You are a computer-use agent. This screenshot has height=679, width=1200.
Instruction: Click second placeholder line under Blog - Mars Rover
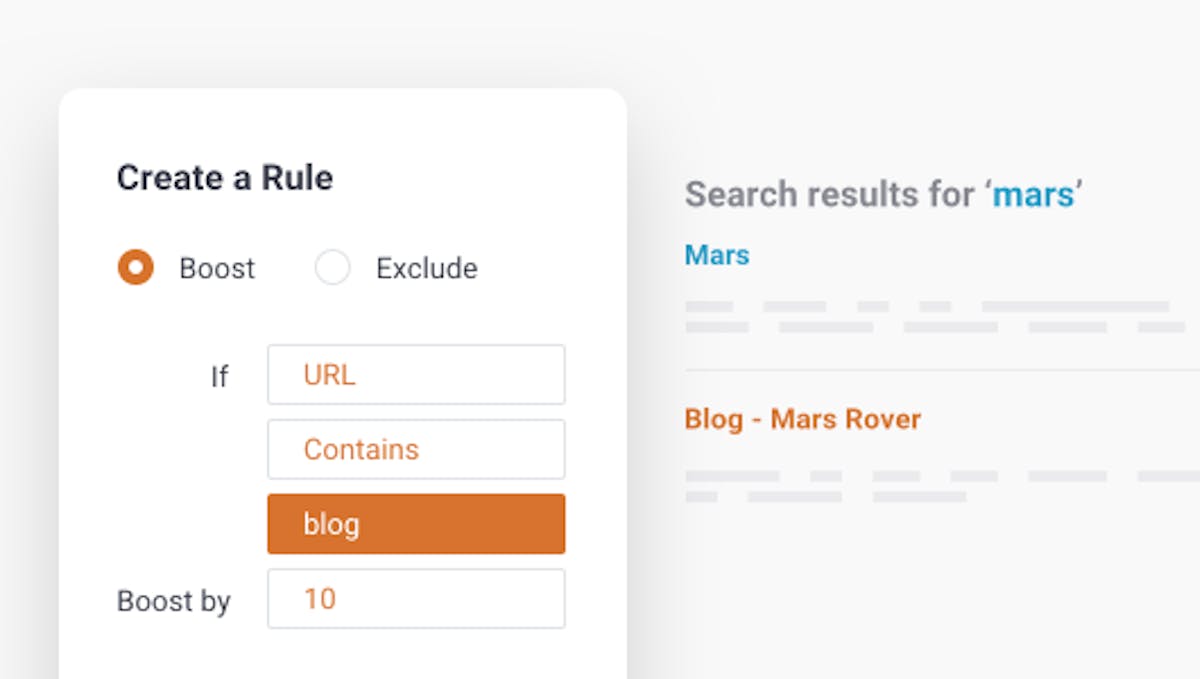826,497
